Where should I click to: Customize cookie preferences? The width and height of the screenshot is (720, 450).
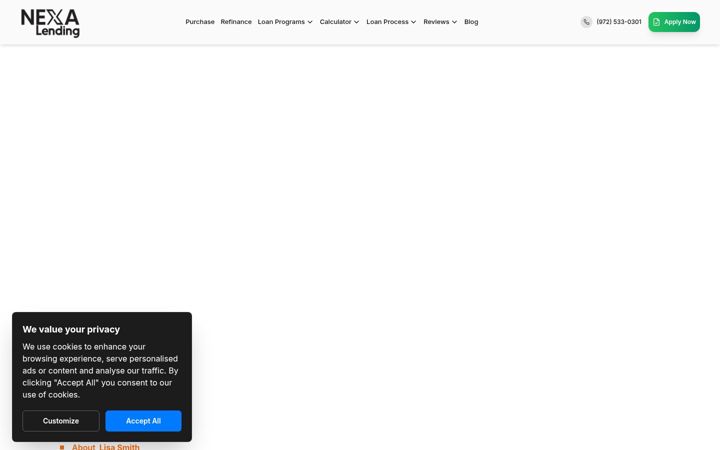(x=61, y=421)
